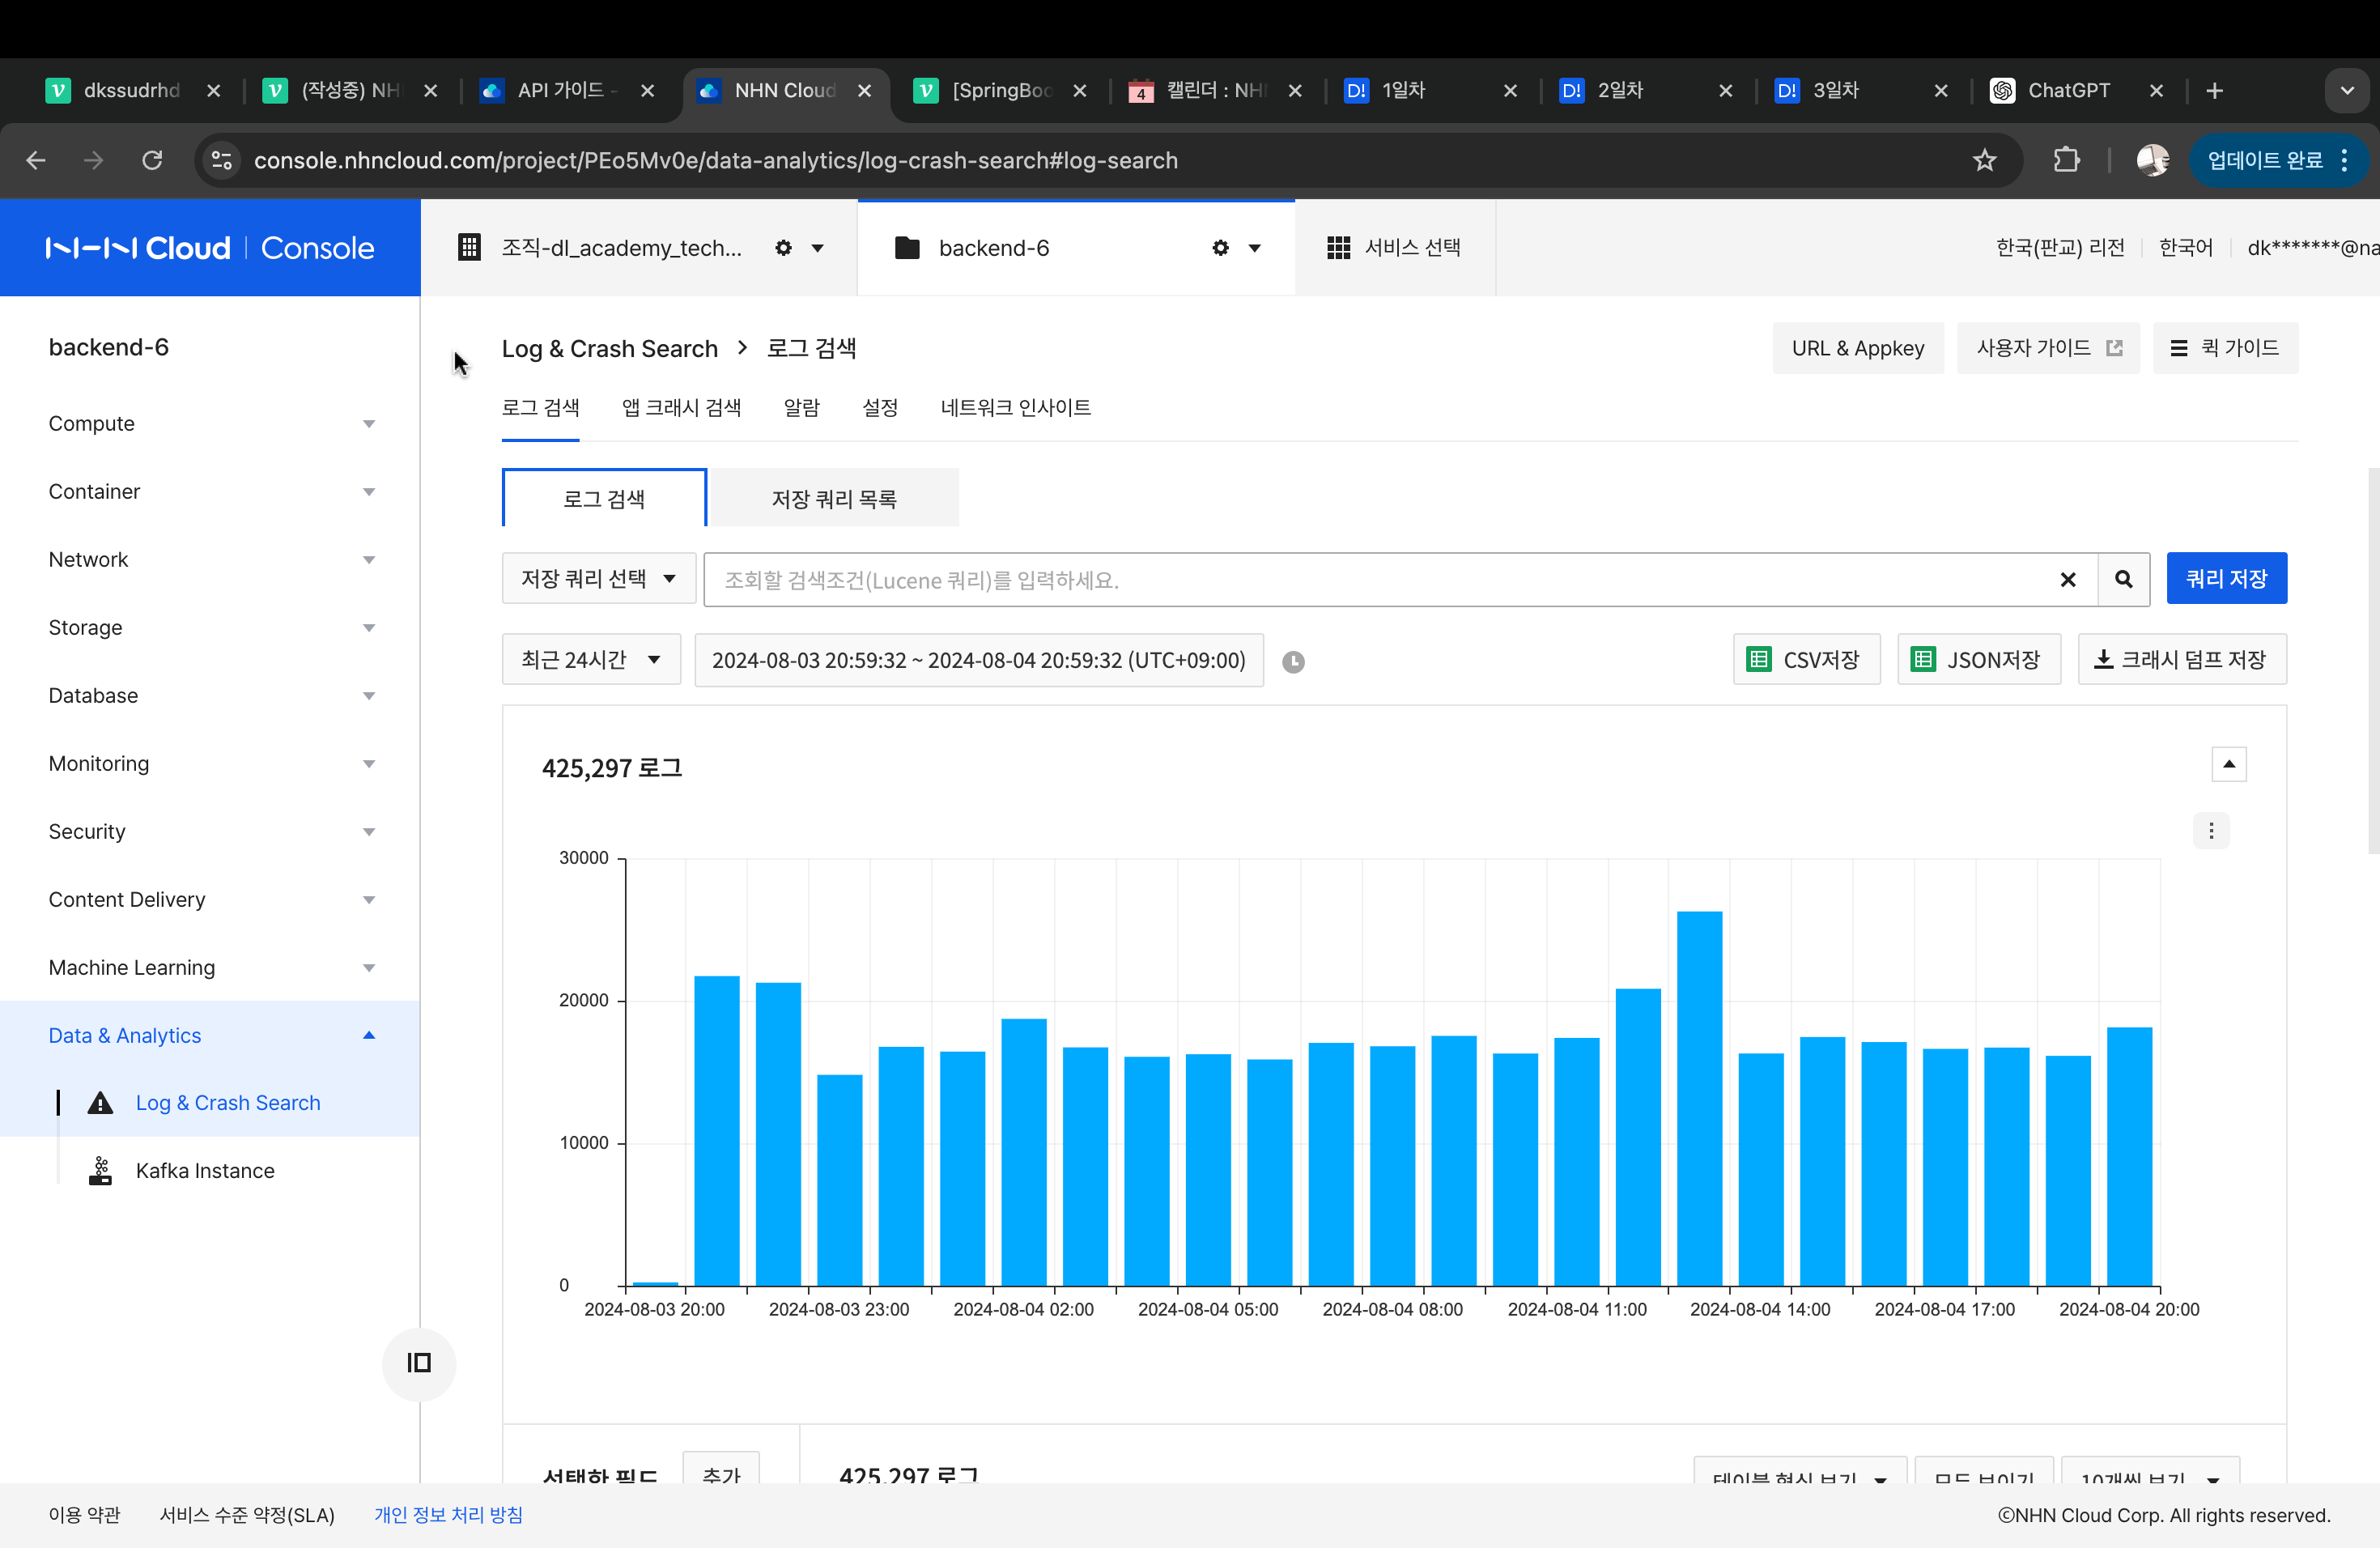This screenshot has width=2380, height=1548.
Task: Open the saved query selection dropdown
Action: click(x=598, y=579)
